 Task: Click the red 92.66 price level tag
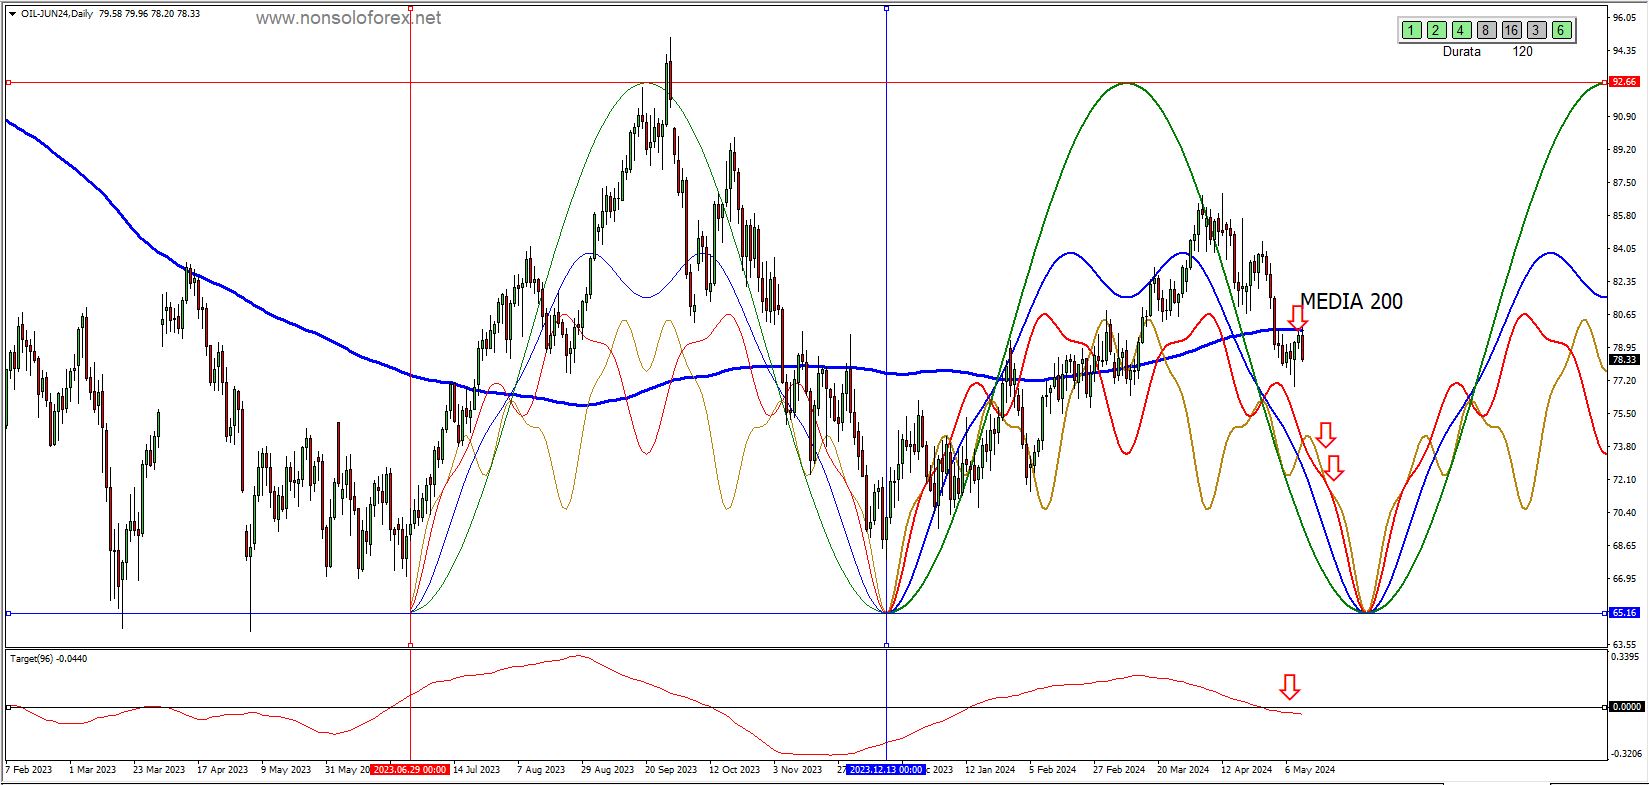click(1623, 82)
